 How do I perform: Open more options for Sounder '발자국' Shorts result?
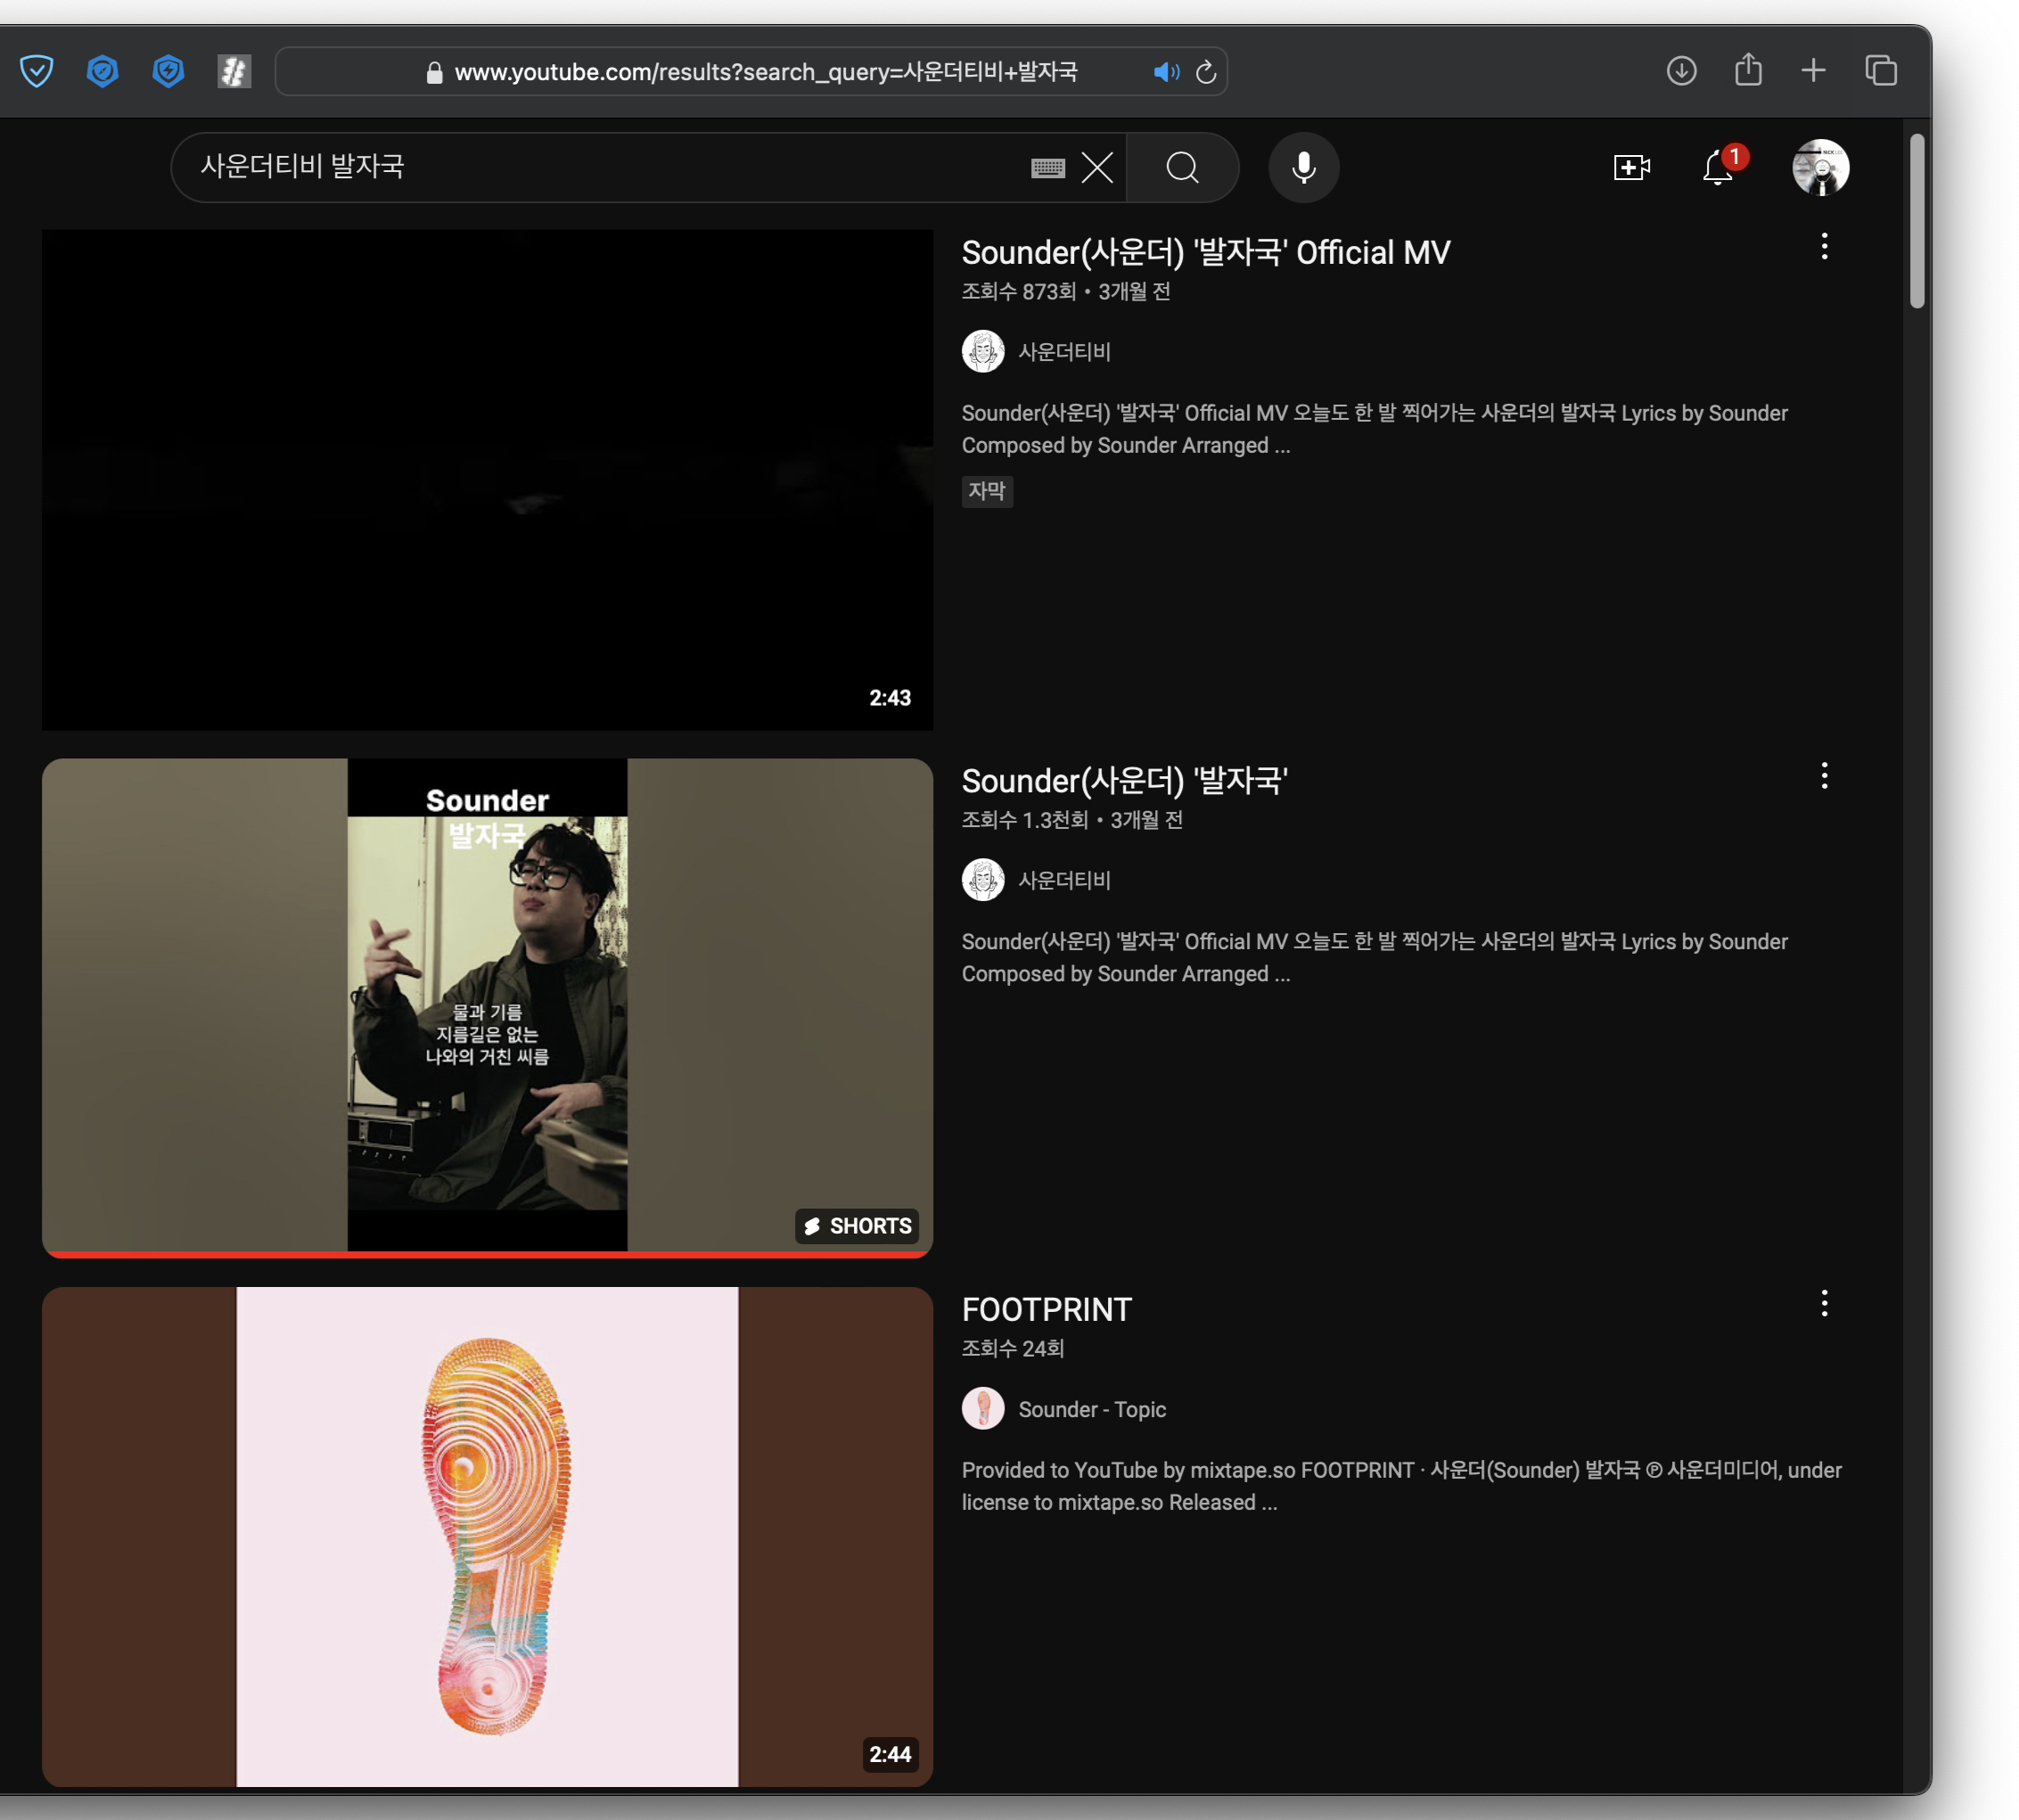[1824, 776]
